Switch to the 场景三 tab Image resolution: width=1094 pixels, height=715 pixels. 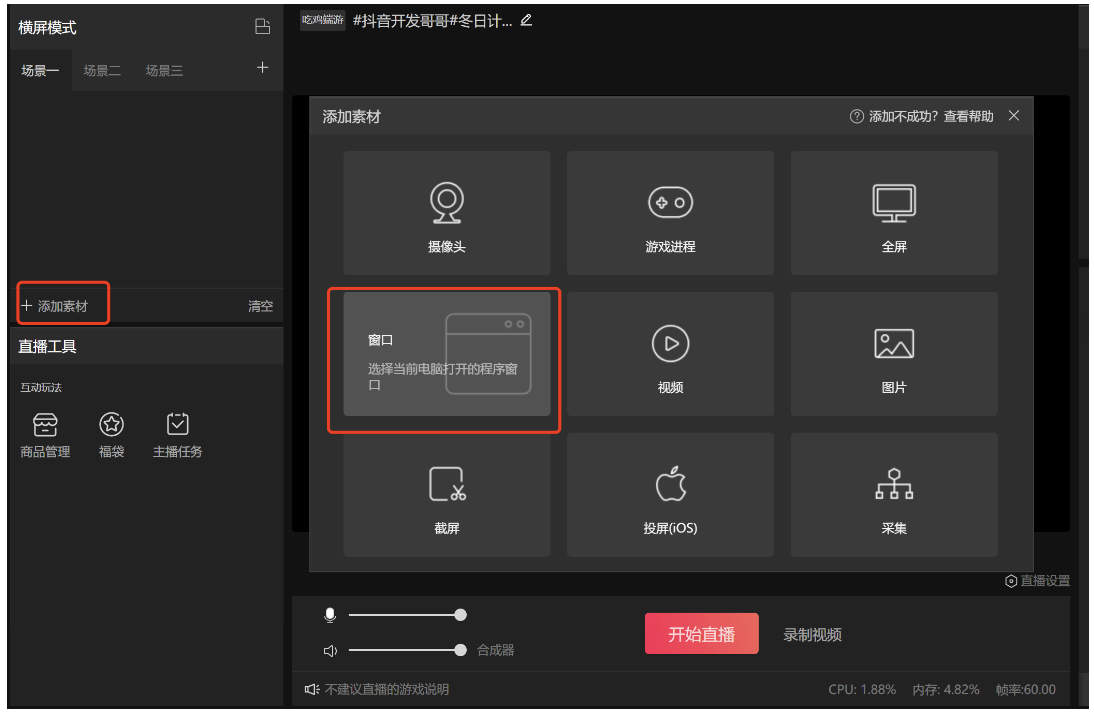[164, 71]
